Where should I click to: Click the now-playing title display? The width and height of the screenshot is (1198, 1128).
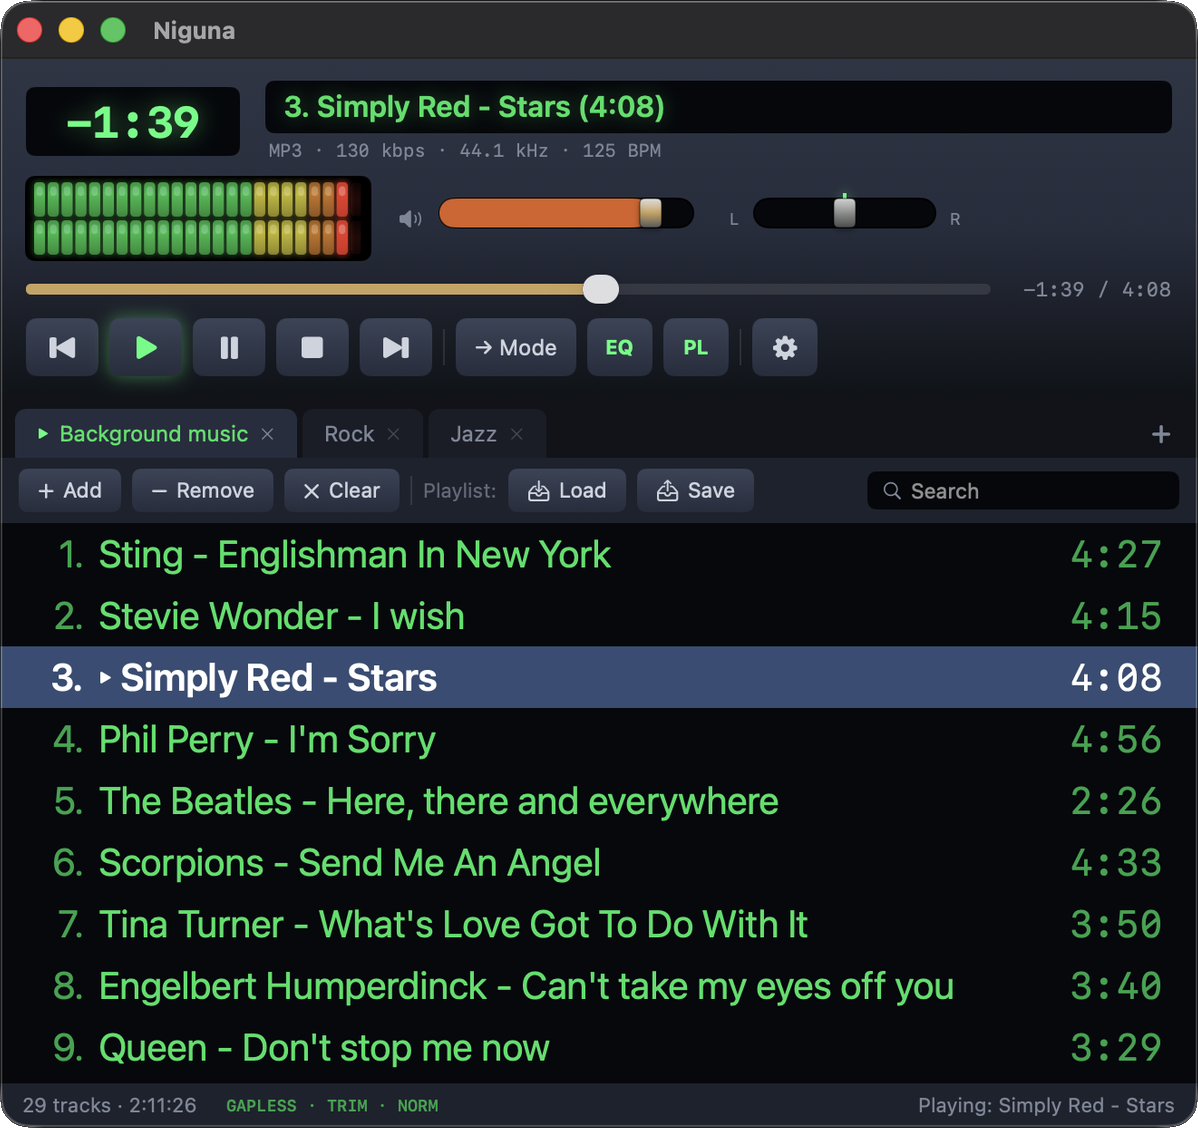718,107
